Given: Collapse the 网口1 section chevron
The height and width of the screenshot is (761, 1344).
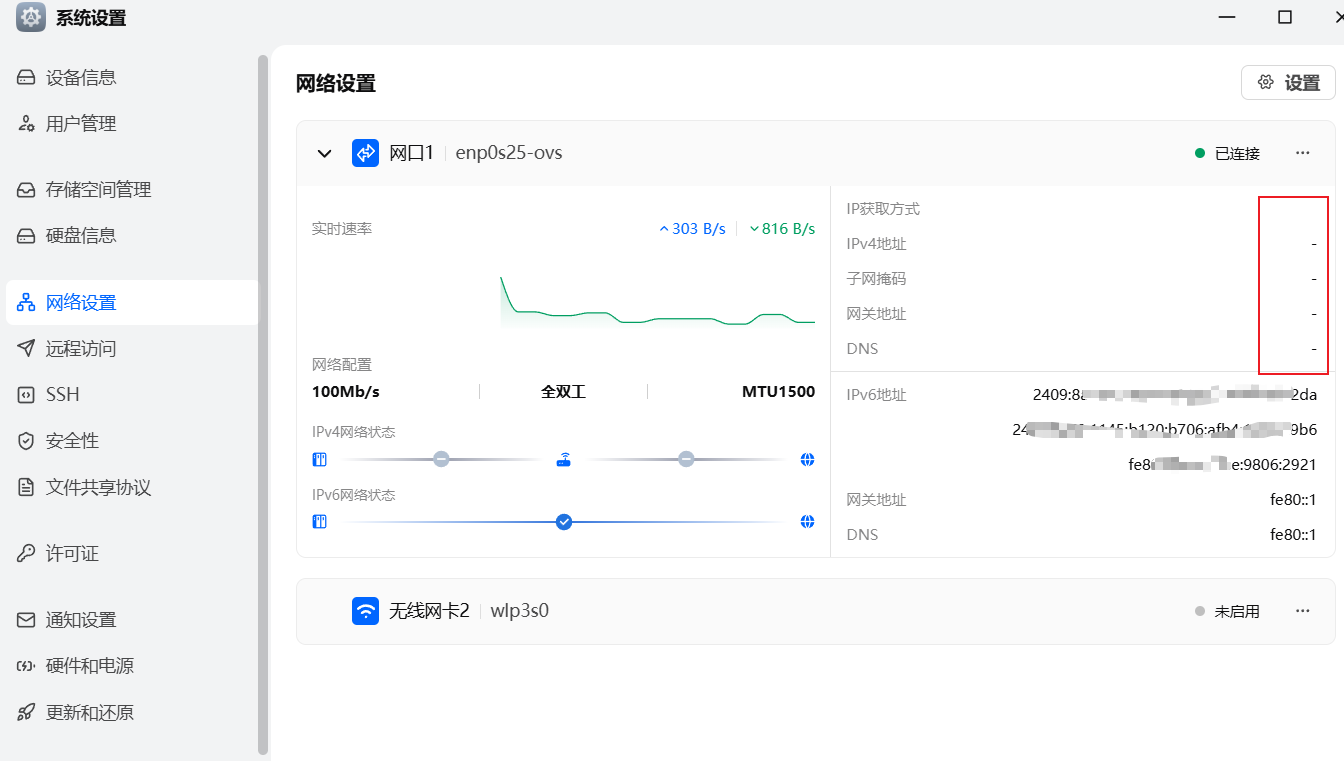Looking at the screenshot, I should (324, 154).
